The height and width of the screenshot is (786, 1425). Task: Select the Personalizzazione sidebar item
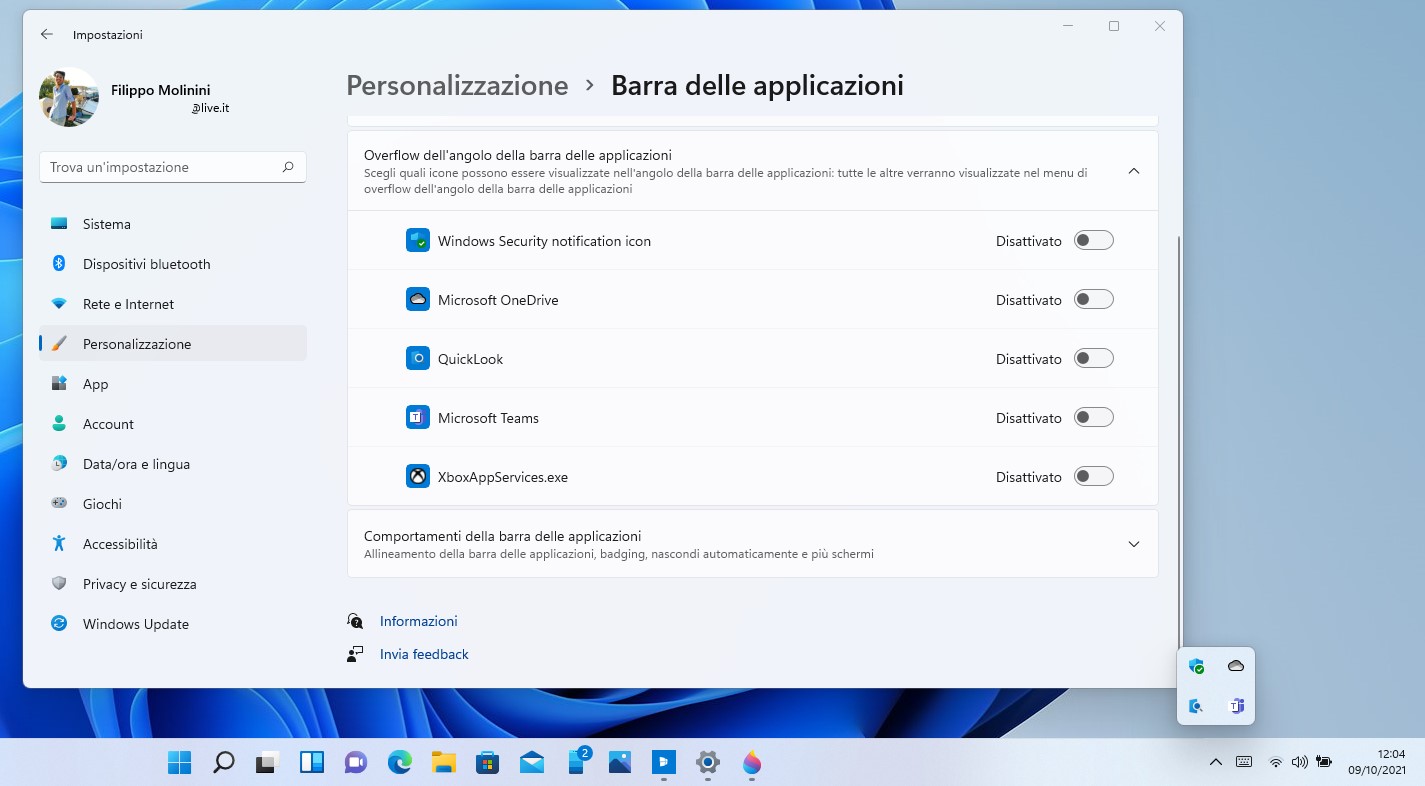173,344
